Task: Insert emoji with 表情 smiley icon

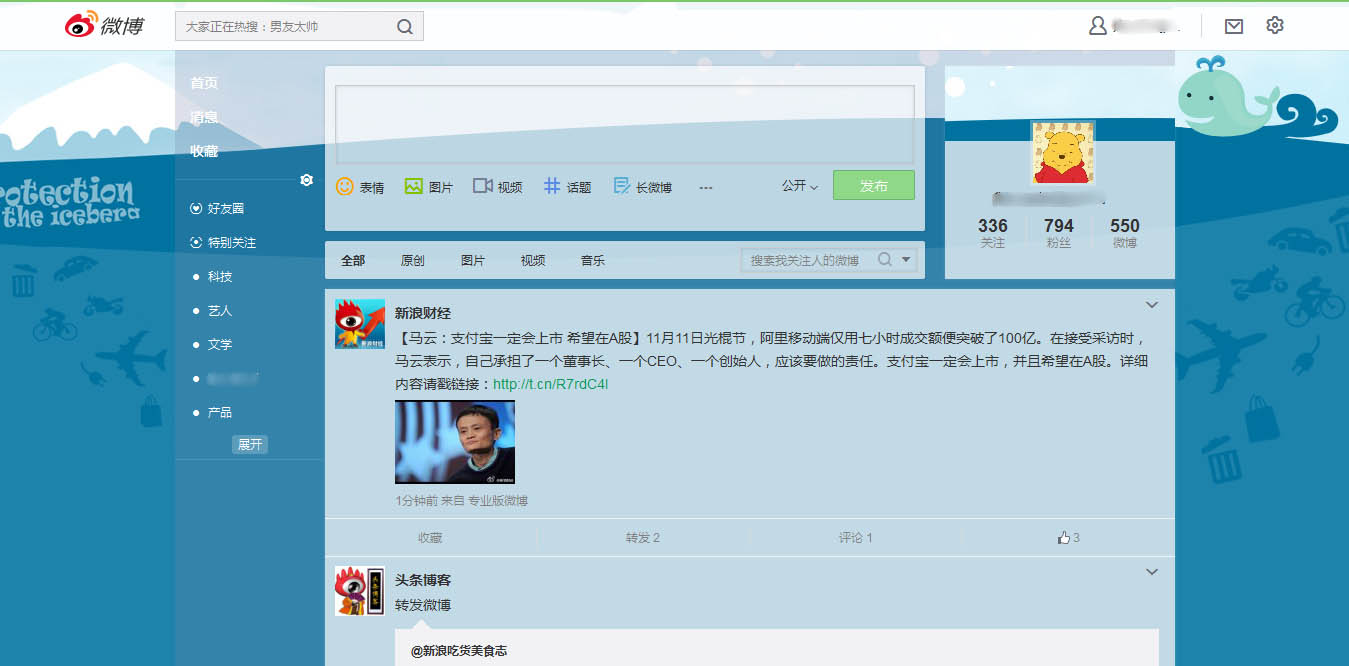Action: 345,187
